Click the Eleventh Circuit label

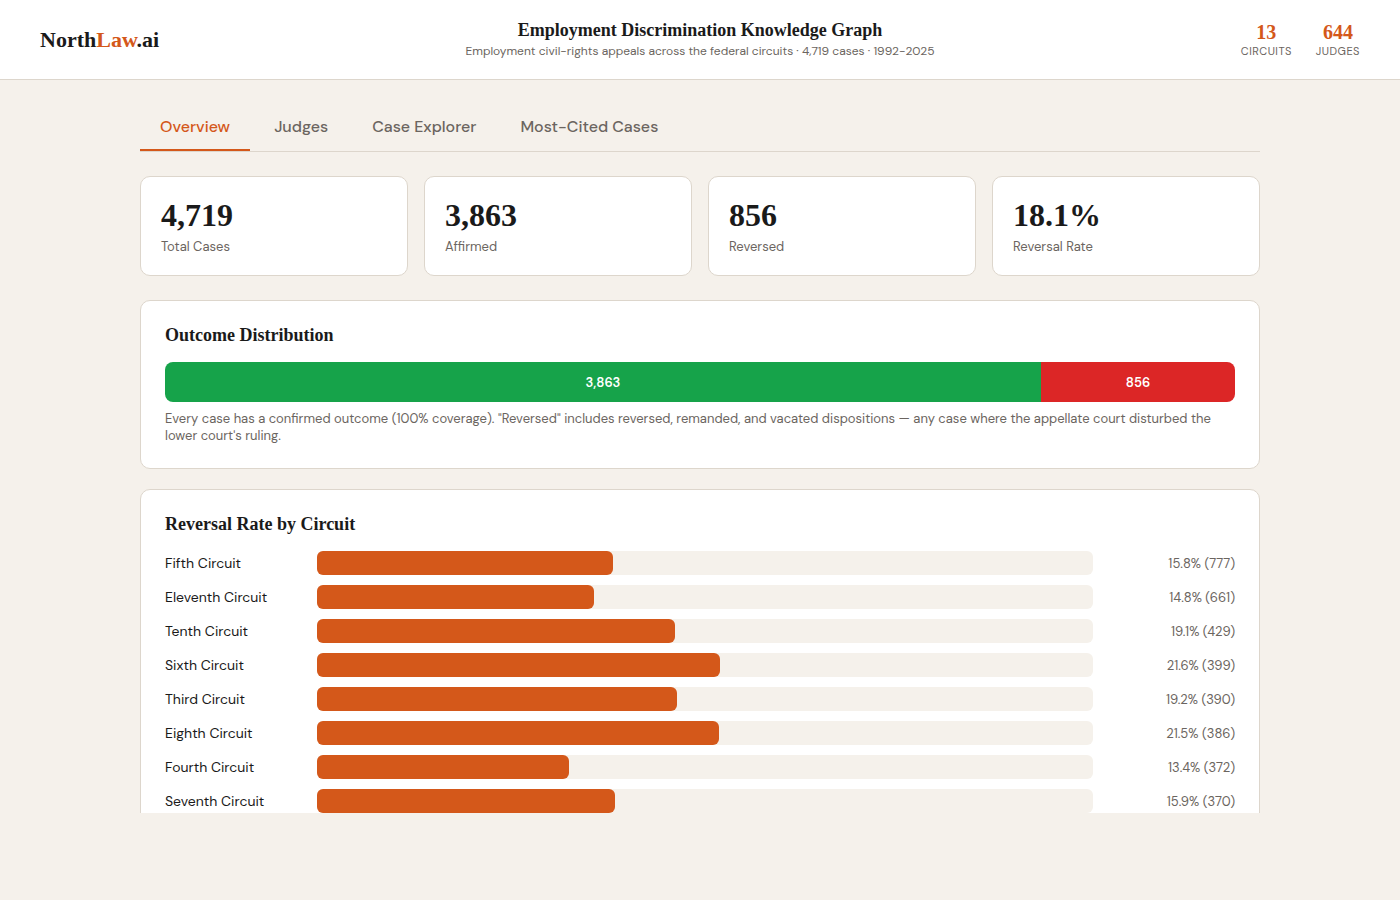pos(216,597)
